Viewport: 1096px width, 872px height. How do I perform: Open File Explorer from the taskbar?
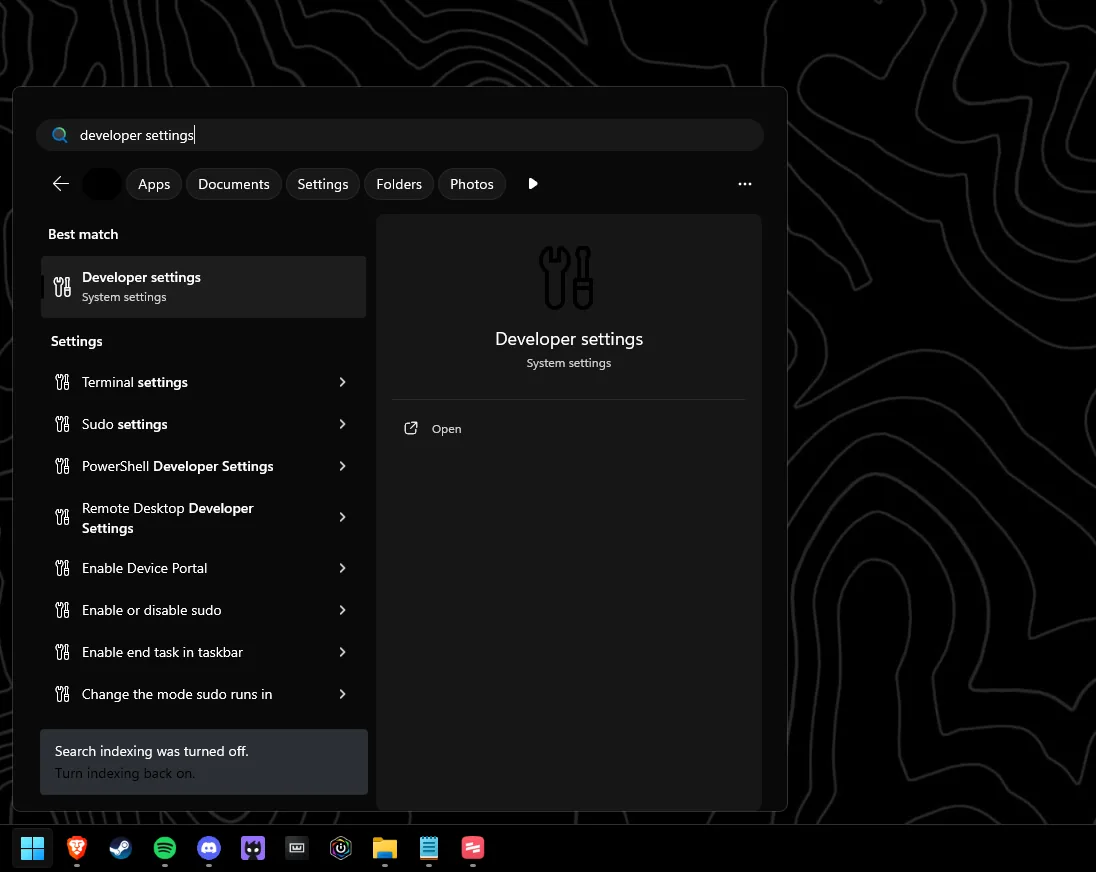[x=385, y=848]
